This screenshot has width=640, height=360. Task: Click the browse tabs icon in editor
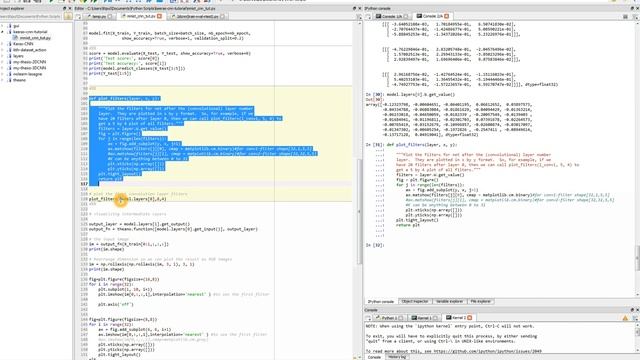coord(78,16)
